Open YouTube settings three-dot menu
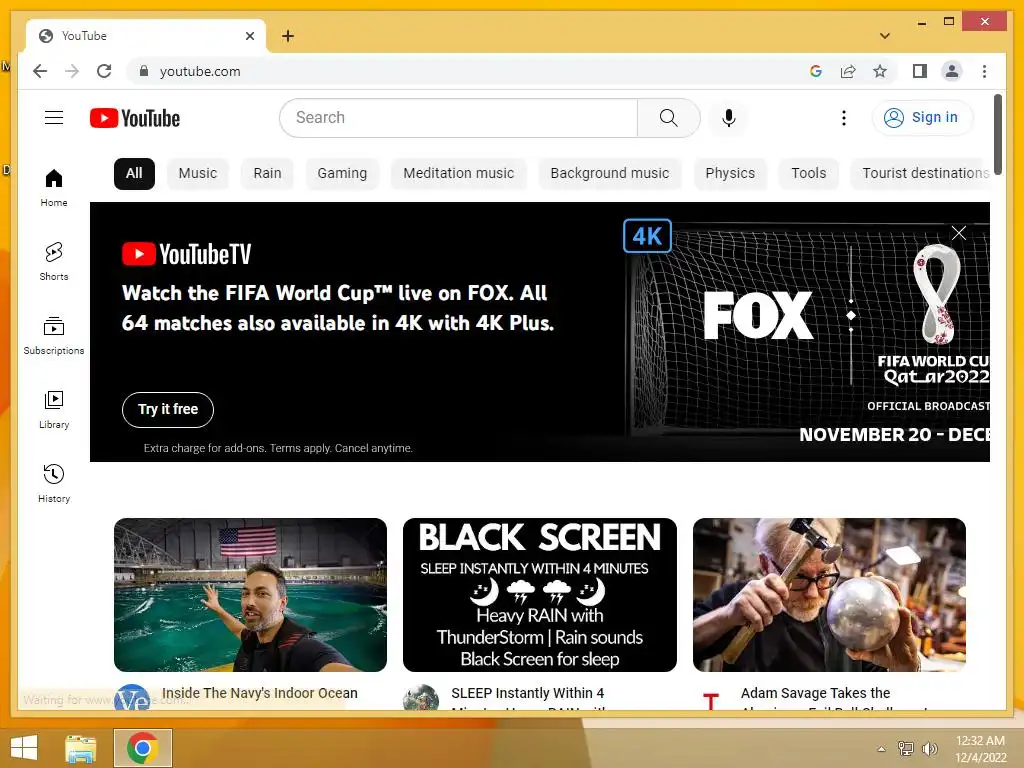Screen dimensions: 1024x768 click(x=844, y=118)
